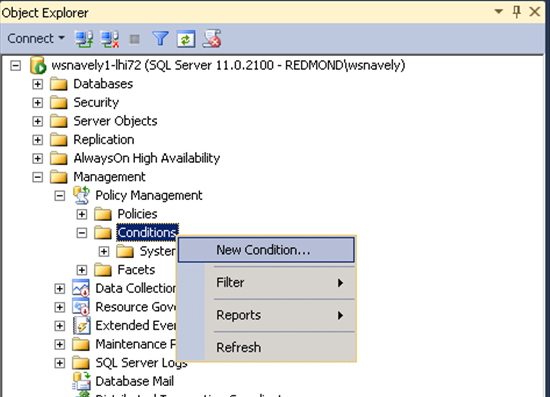Click the Policies folder icon

pyautogui.click(x=103, y=214)
